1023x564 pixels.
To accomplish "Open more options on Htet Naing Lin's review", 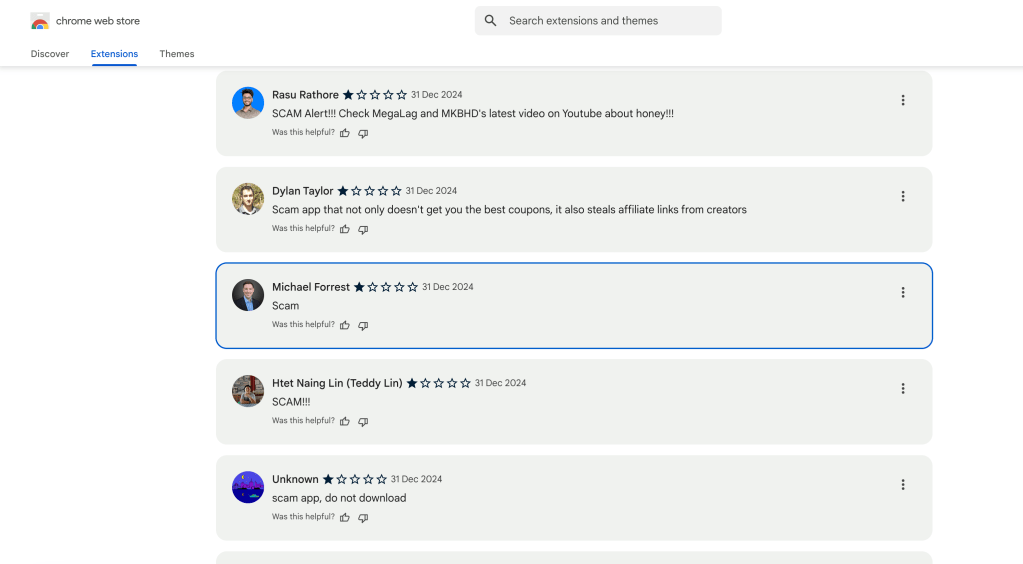I will [903, 388].
